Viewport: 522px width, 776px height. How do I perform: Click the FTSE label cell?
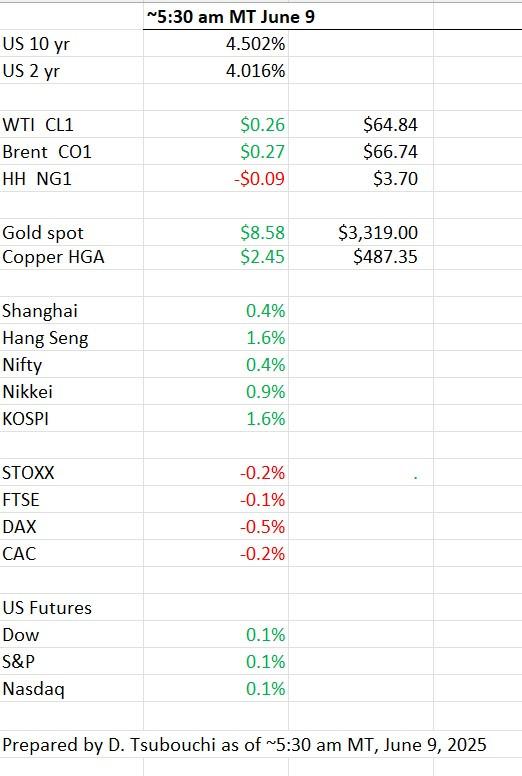point(72,500)
